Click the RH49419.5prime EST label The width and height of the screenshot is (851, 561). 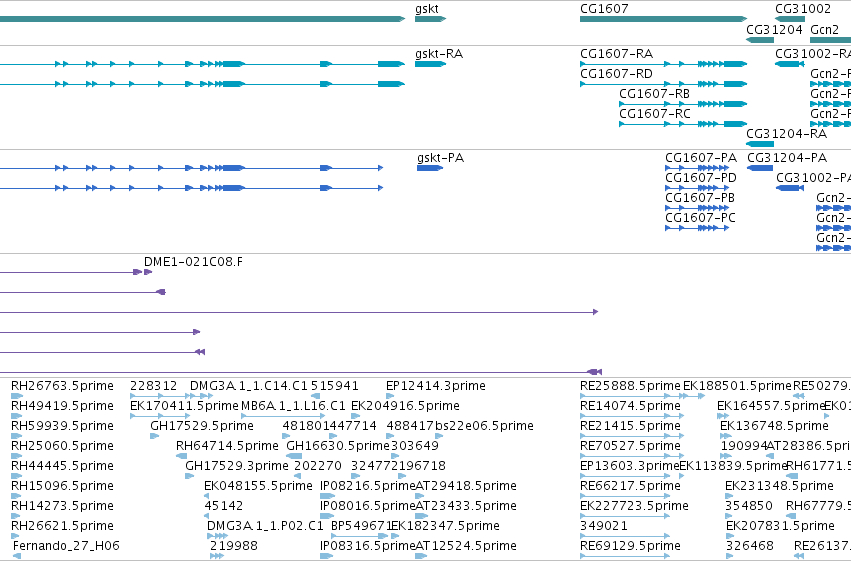tap(62, 406)
